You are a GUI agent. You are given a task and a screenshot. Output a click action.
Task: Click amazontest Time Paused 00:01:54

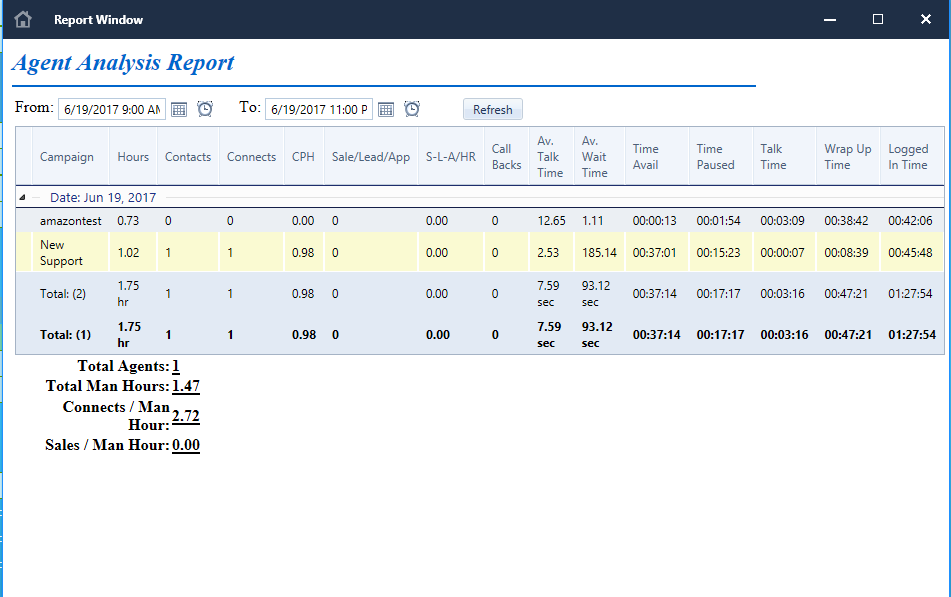[x=718, y=221]
